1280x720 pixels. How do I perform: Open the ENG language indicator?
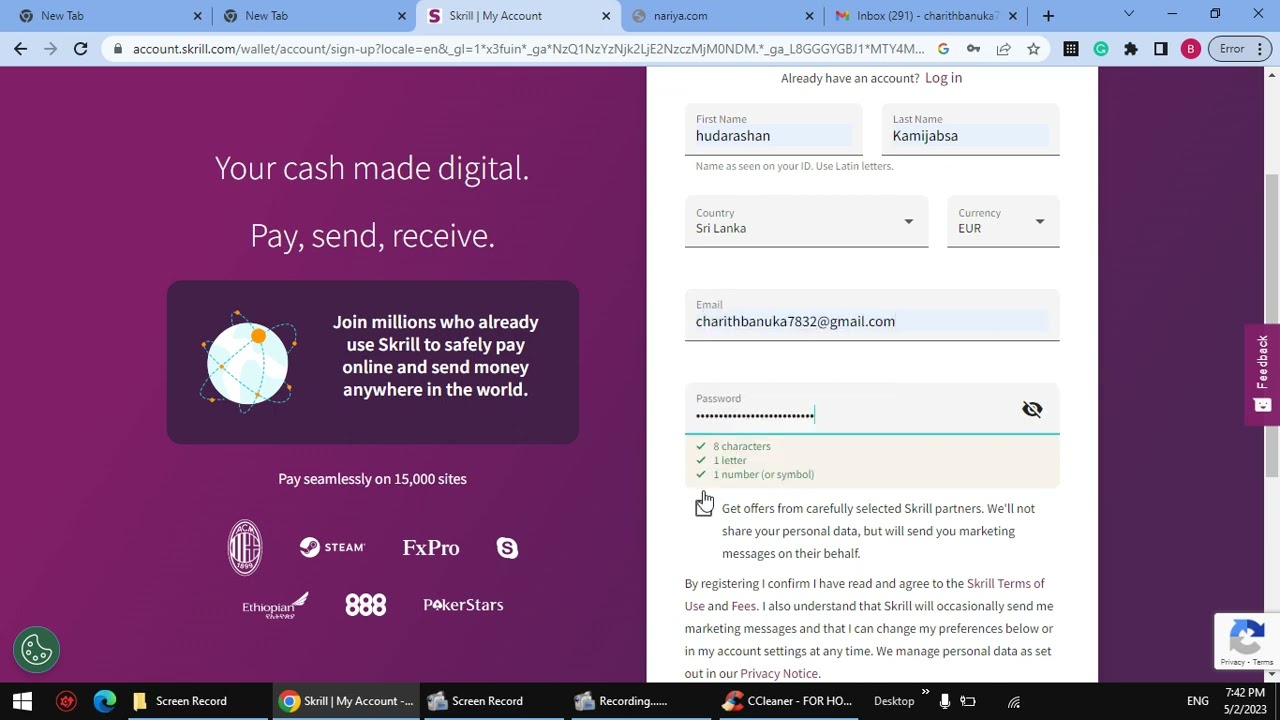coord(1197,701)
